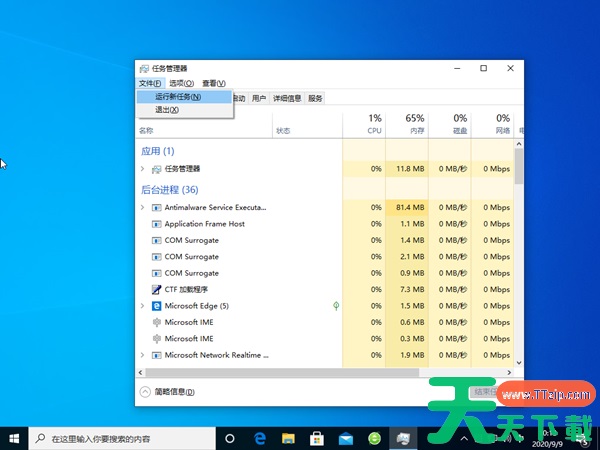Click the taskbar search input box

[120, 438]
